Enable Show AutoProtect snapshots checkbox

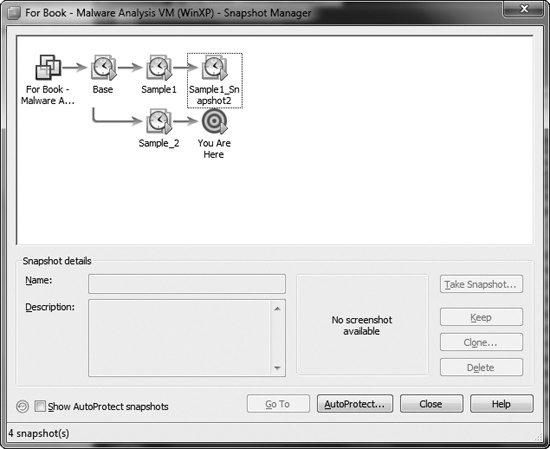(x=40, y=406)
